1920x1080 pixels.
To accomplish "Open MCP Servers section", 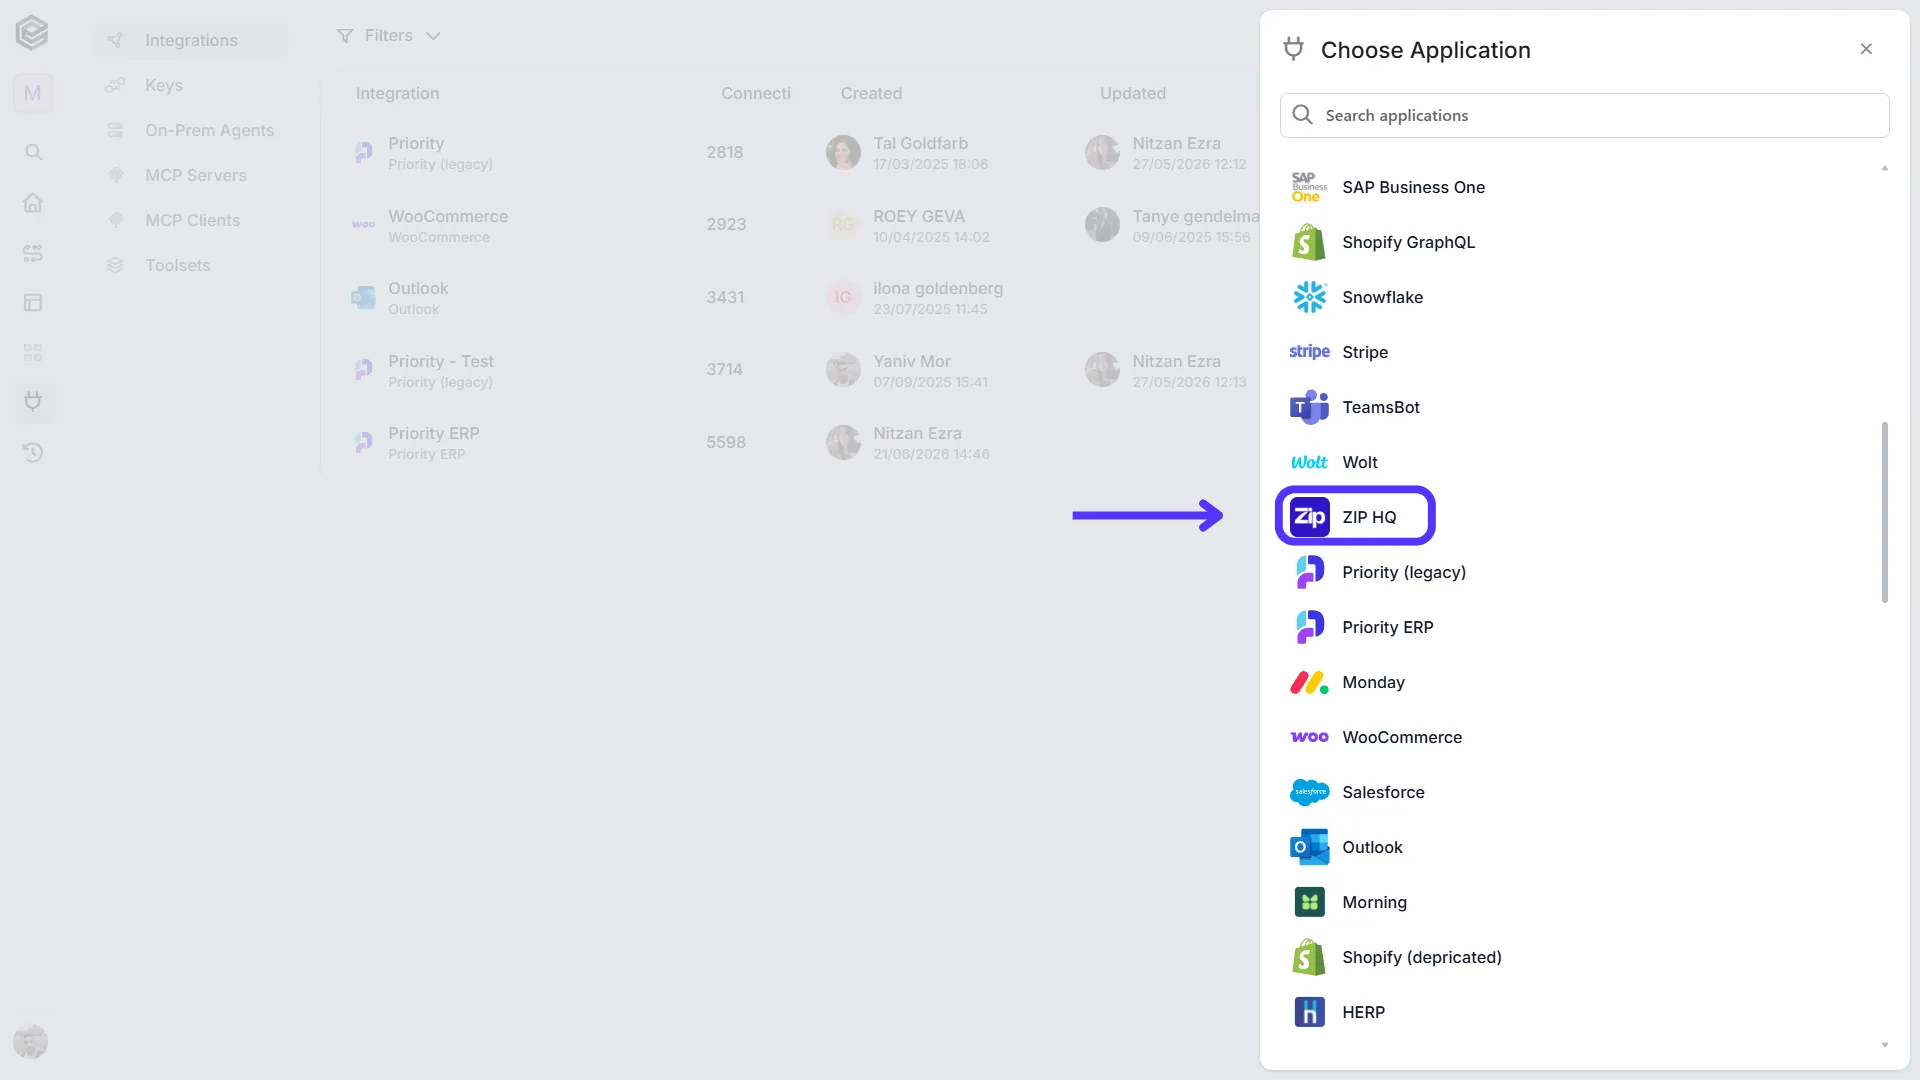I will 195,175.
